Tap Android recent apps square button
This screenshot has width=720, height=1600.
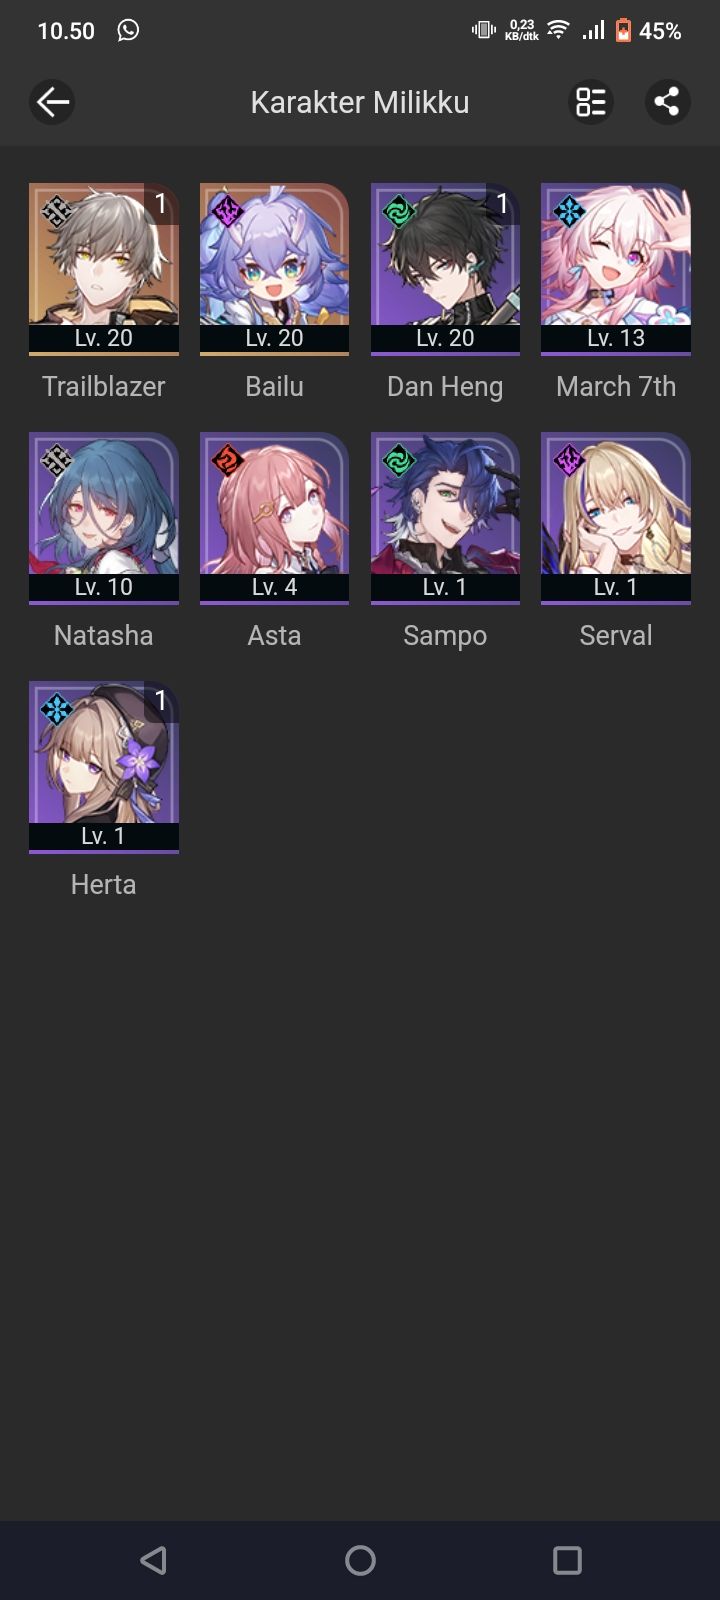point(567,1560)
